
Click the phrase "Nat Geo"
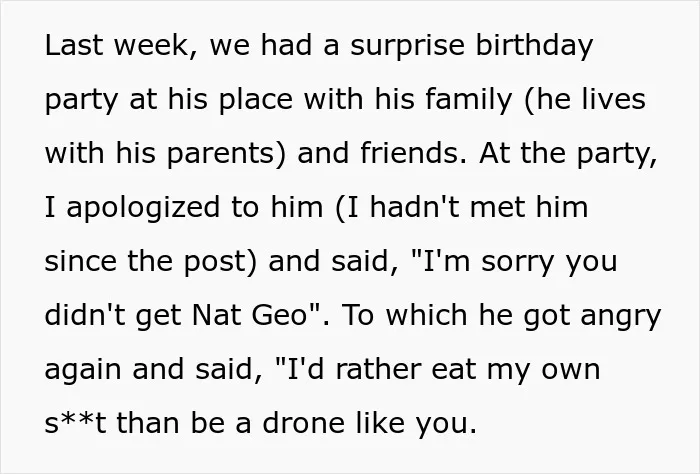coord(248,315)
